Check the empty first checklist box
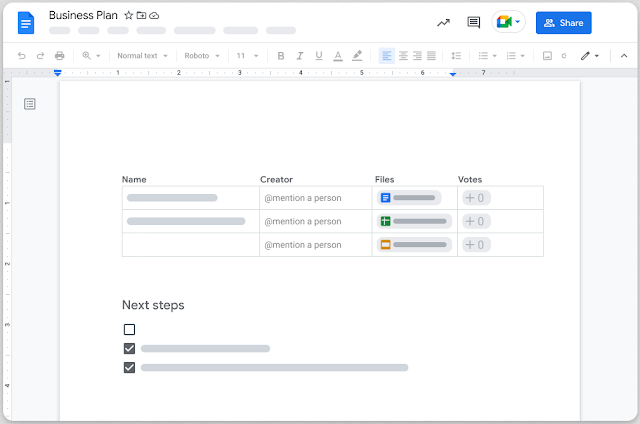The height and width of the screenshot is (424, 640). point(129,329)
